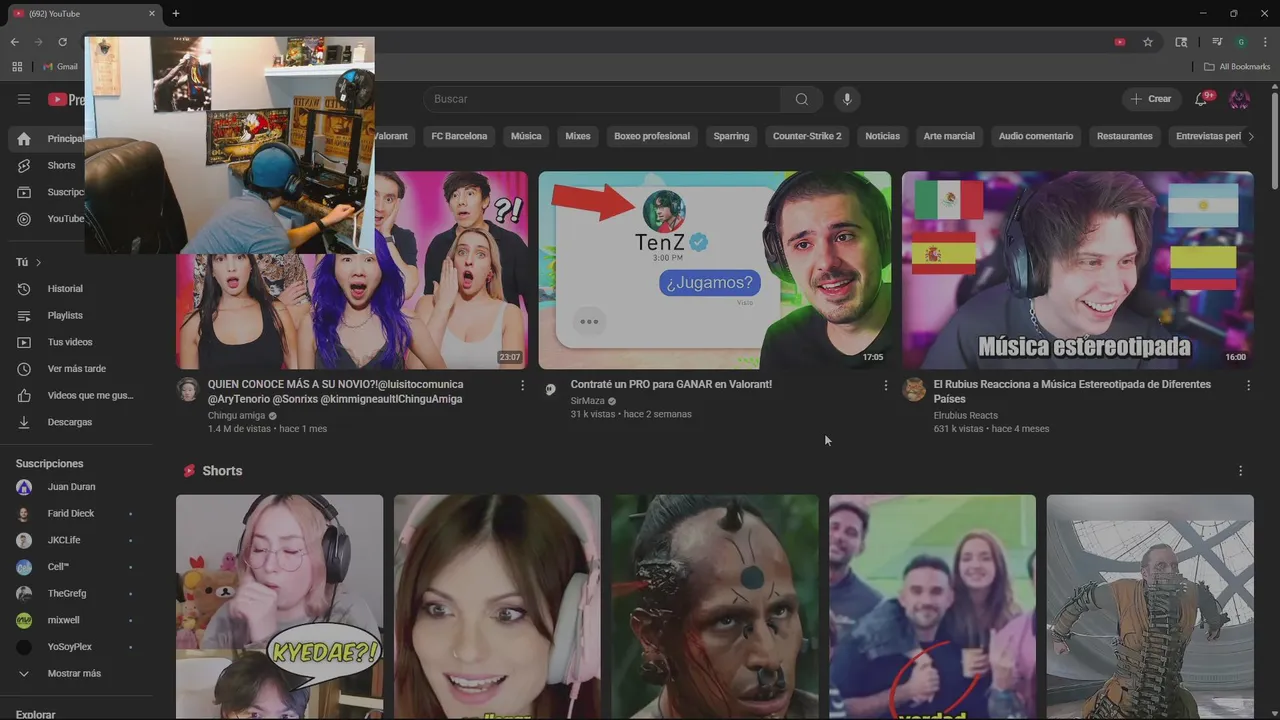Click the browser back arrow
This screenshot has width=1280, height=720.
click(x=14, y=42)
